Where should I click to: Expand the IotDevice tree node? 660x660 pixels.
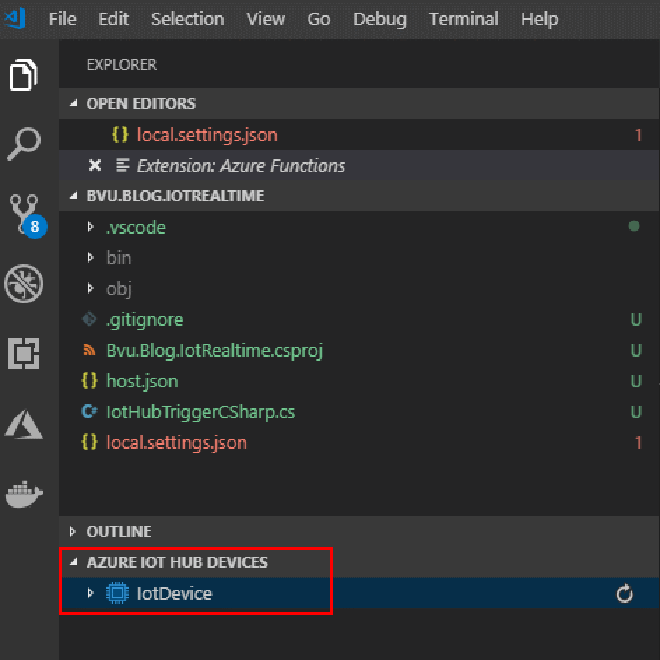[91, 594]
